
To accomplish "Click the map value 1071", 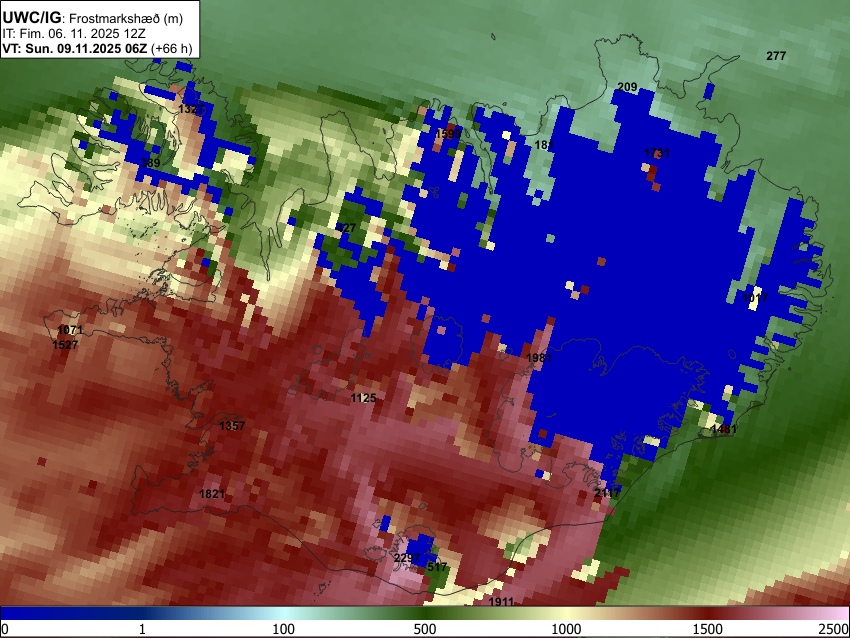I will pos(70,330).
